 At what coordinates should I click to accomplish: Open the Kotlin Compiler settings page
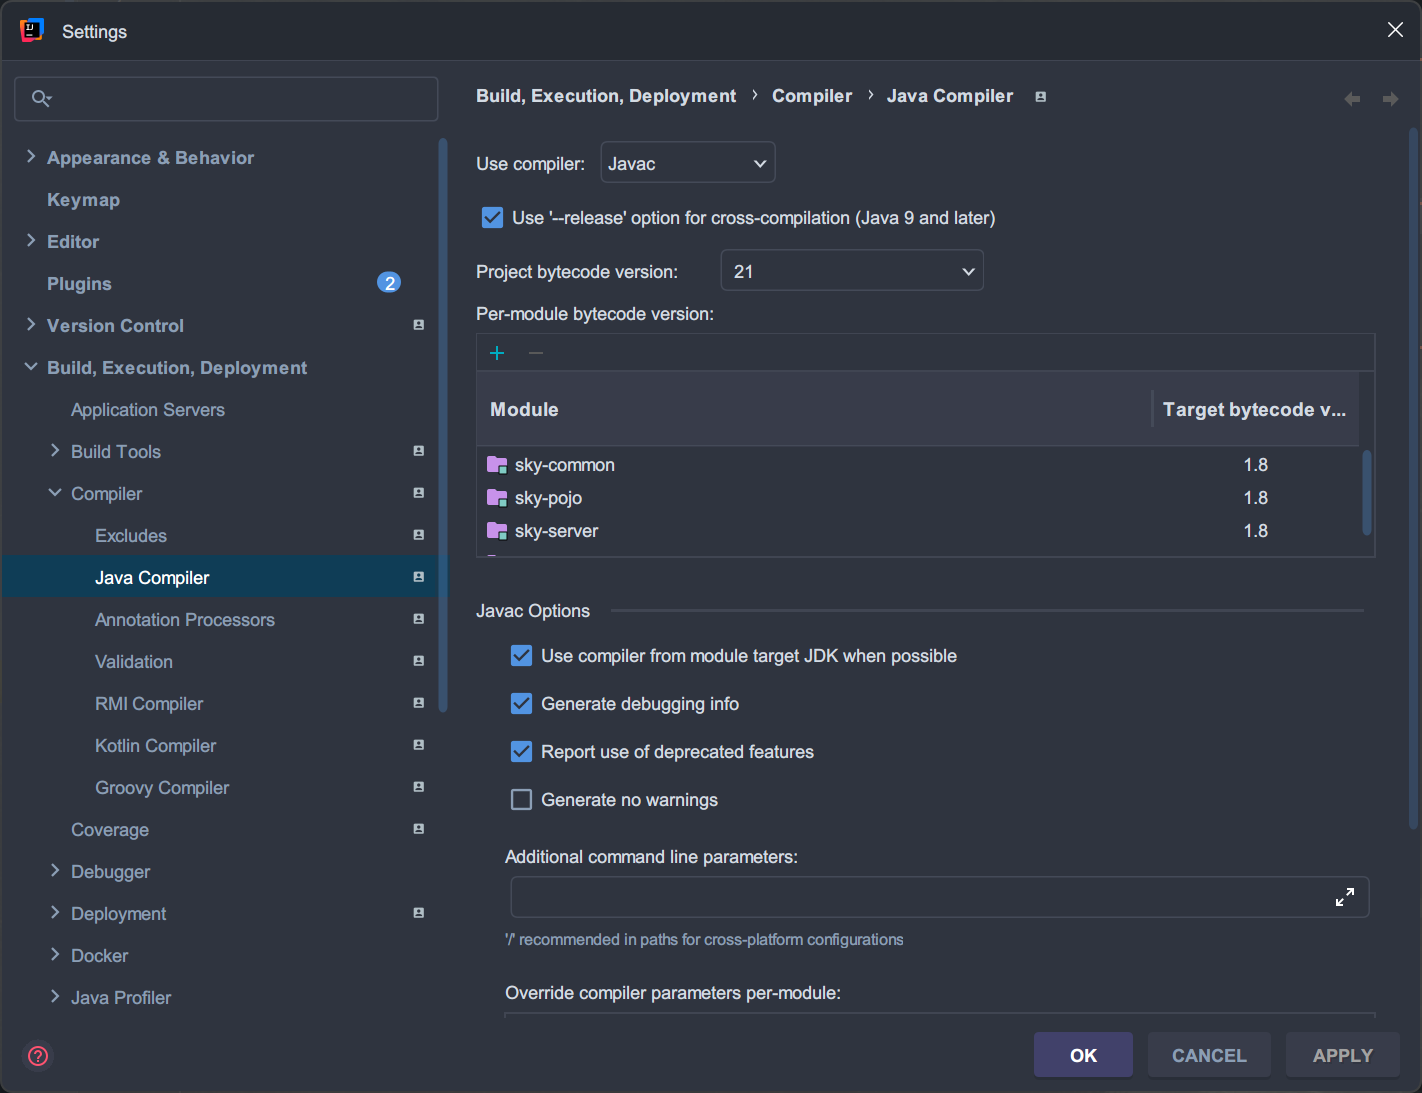coord(155,746)
